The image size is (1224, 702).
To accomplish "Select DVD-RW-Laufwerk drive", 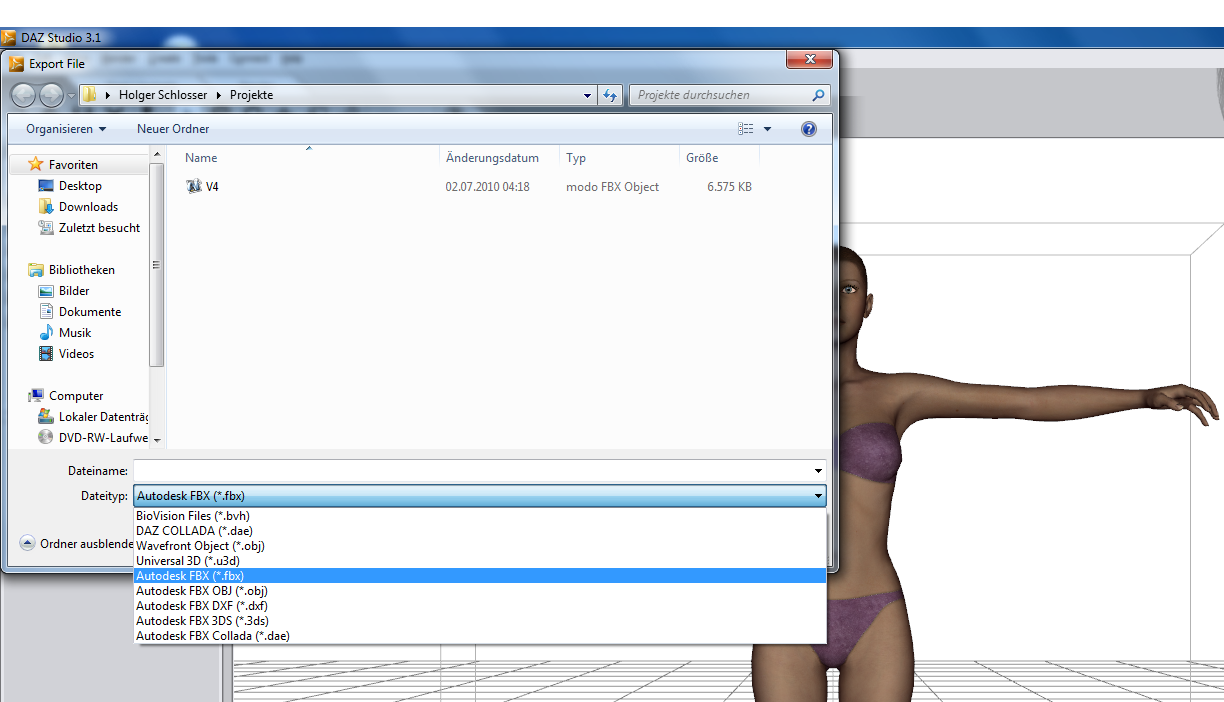I will click(x=103, y=438).
